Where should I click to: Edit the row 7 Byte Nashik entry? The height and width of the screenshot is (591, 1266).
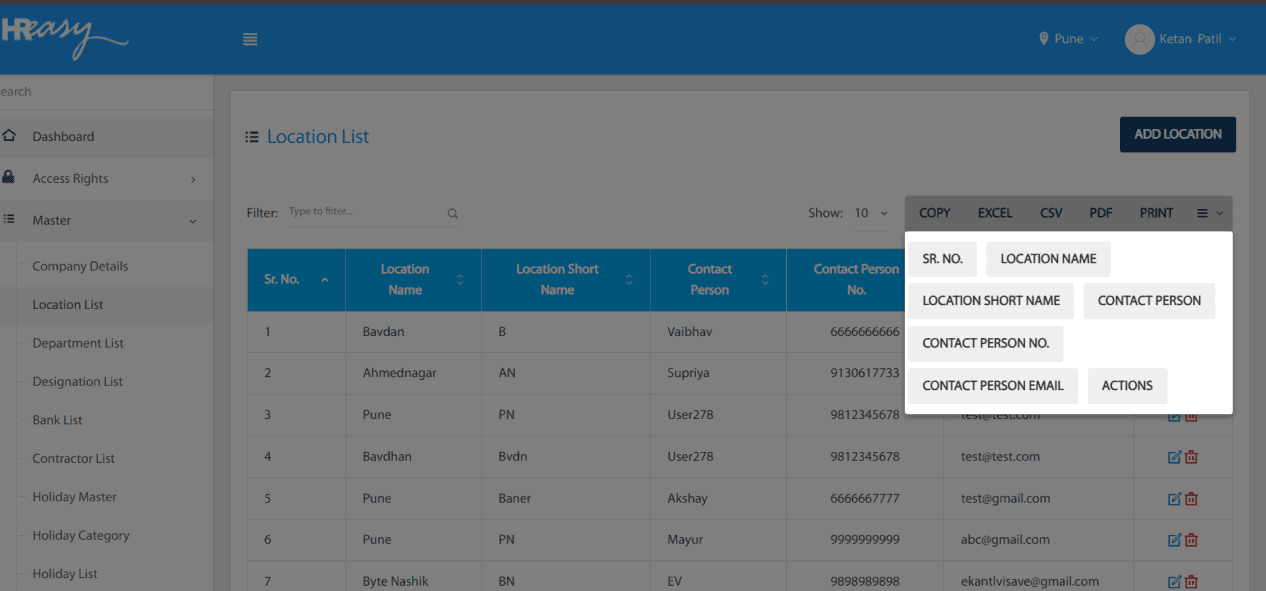1174,581
